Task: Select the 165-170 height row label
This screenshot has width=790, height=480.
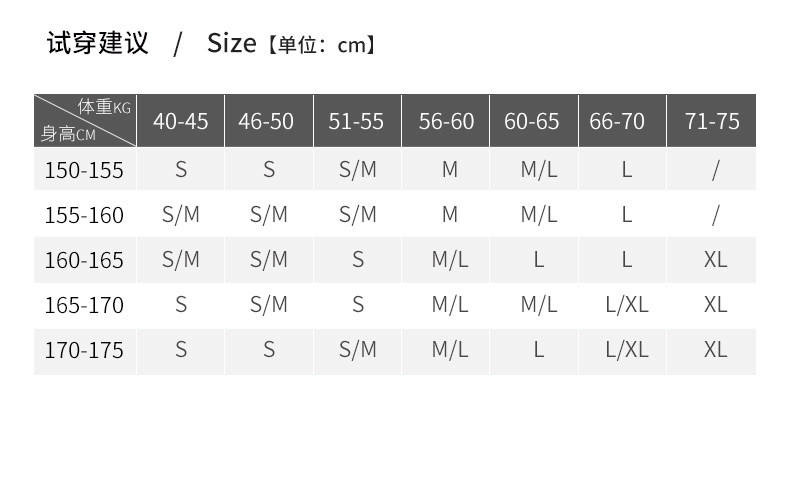Action: tap(84, 305)
